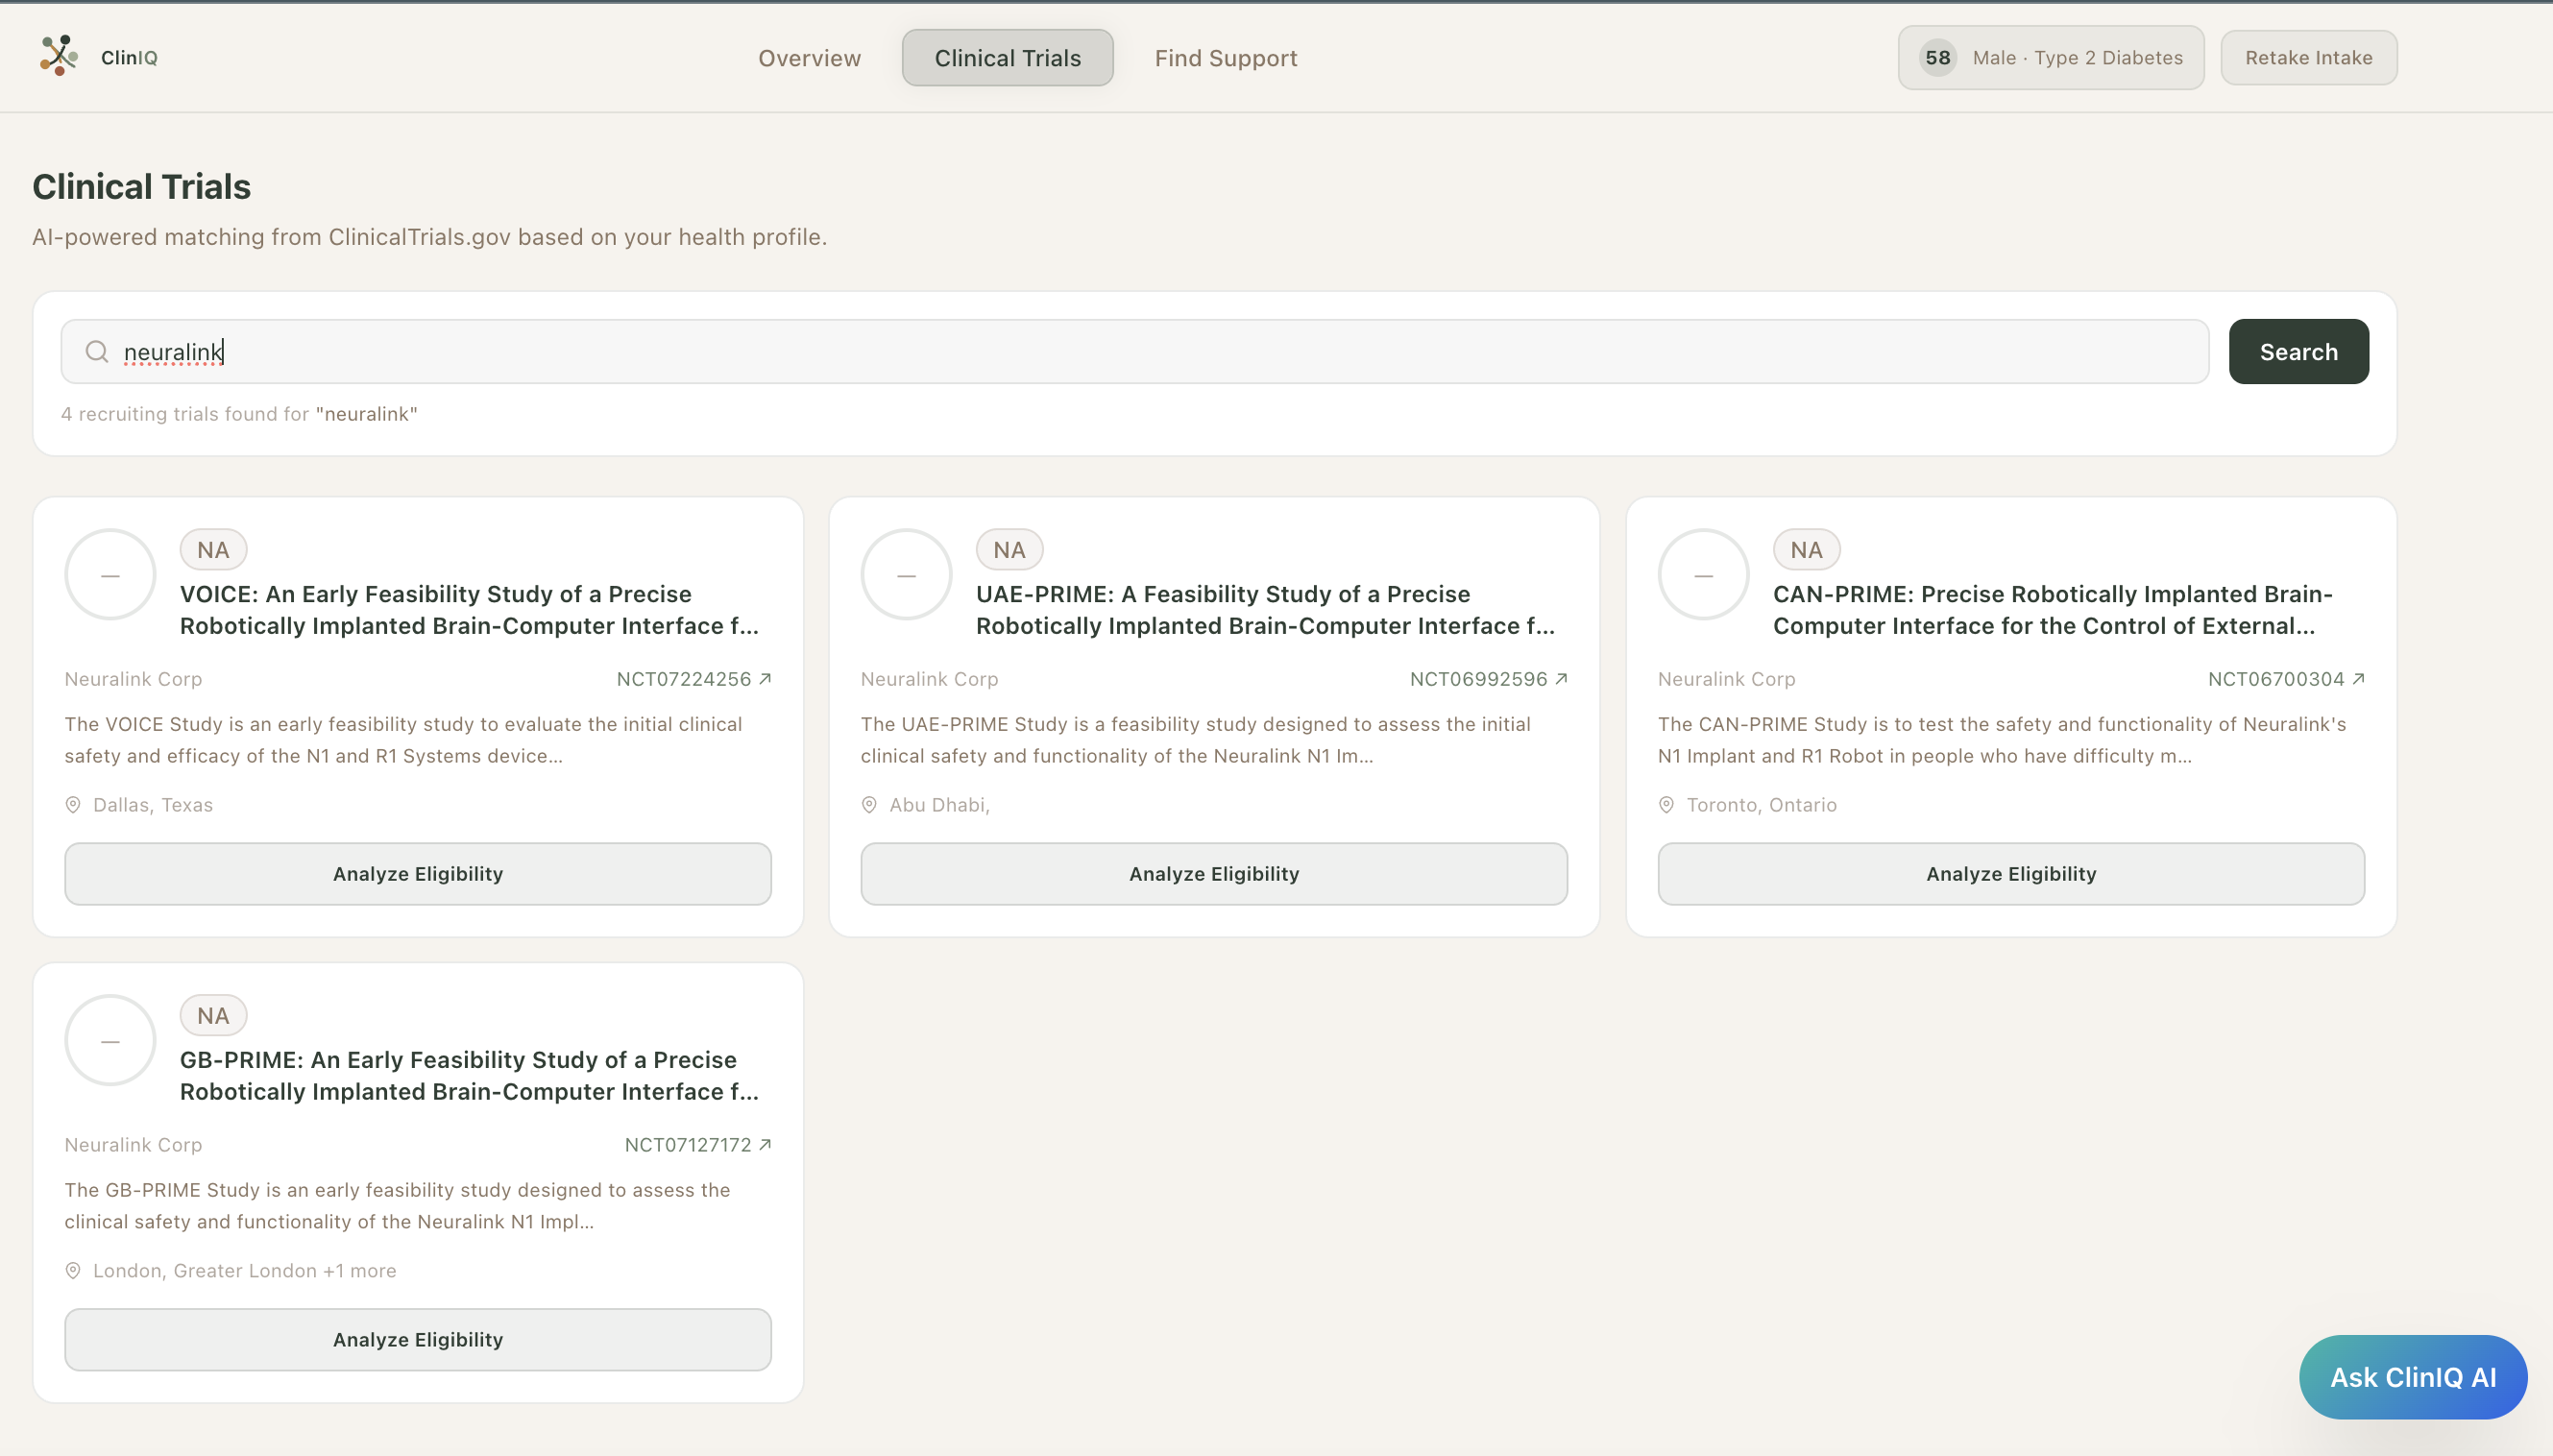Switch to the Overview tab
2553x1456 pixels.
click(809, 58)
